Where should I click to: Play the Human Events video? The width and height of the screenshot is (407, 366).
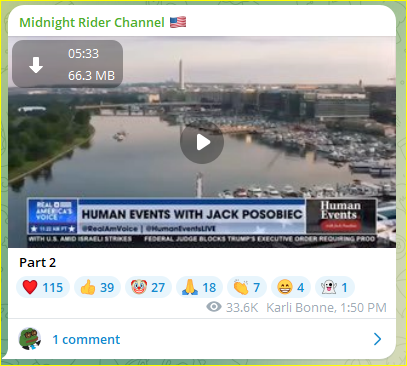coord(202,142)
